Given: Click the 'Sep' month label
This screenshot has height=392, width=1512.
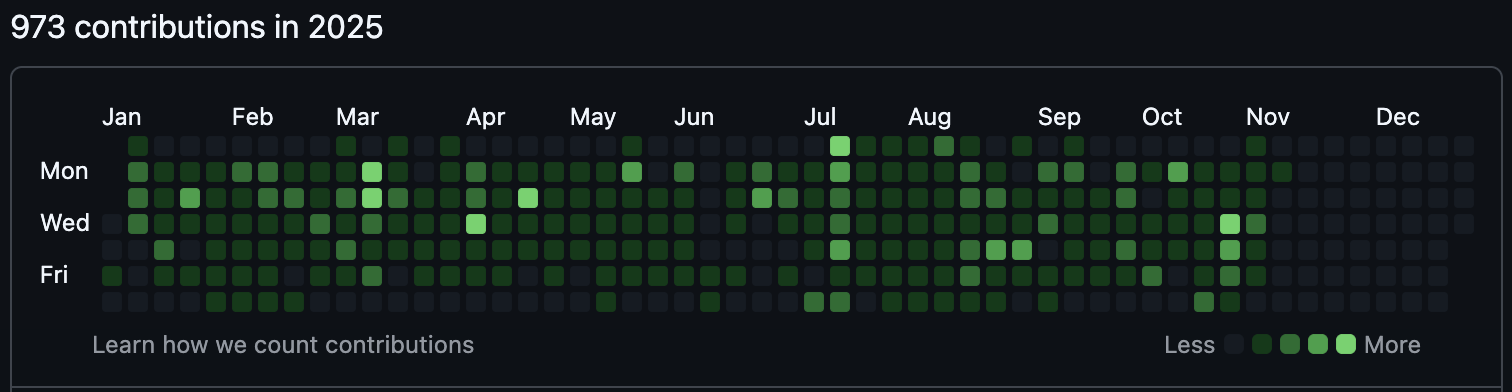Looking at the screenshot, I should [x=1059, y=117].
